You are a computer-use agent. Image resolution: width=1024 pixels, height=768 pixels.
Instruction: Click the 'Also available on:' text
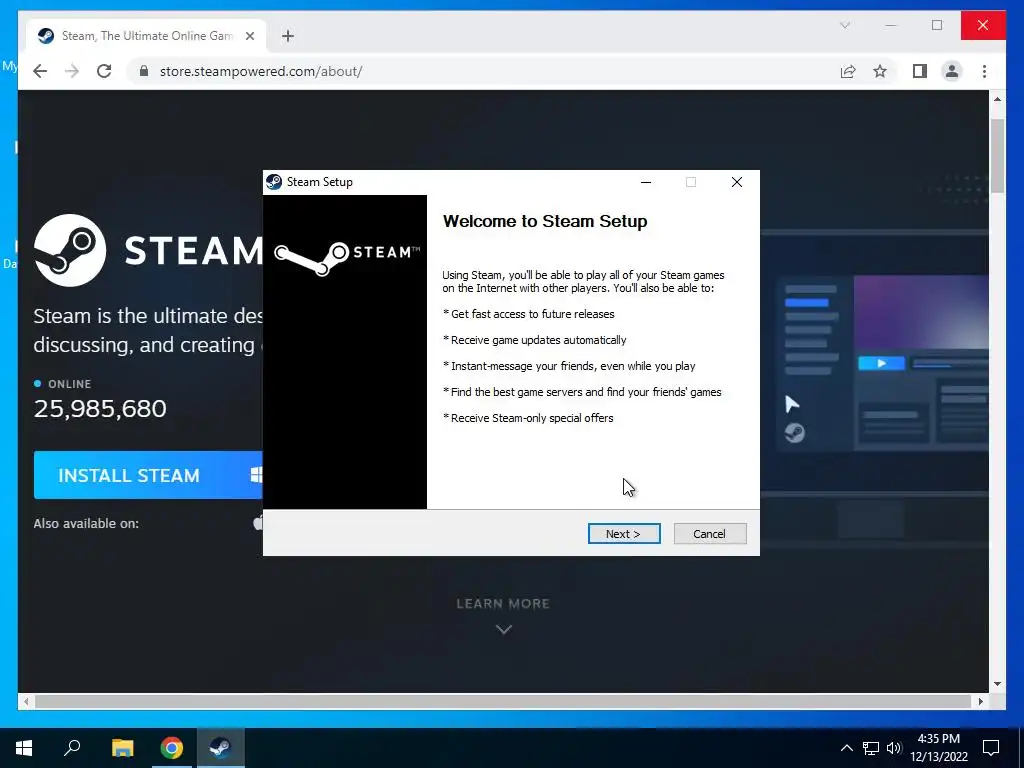(x=86, y=523)
